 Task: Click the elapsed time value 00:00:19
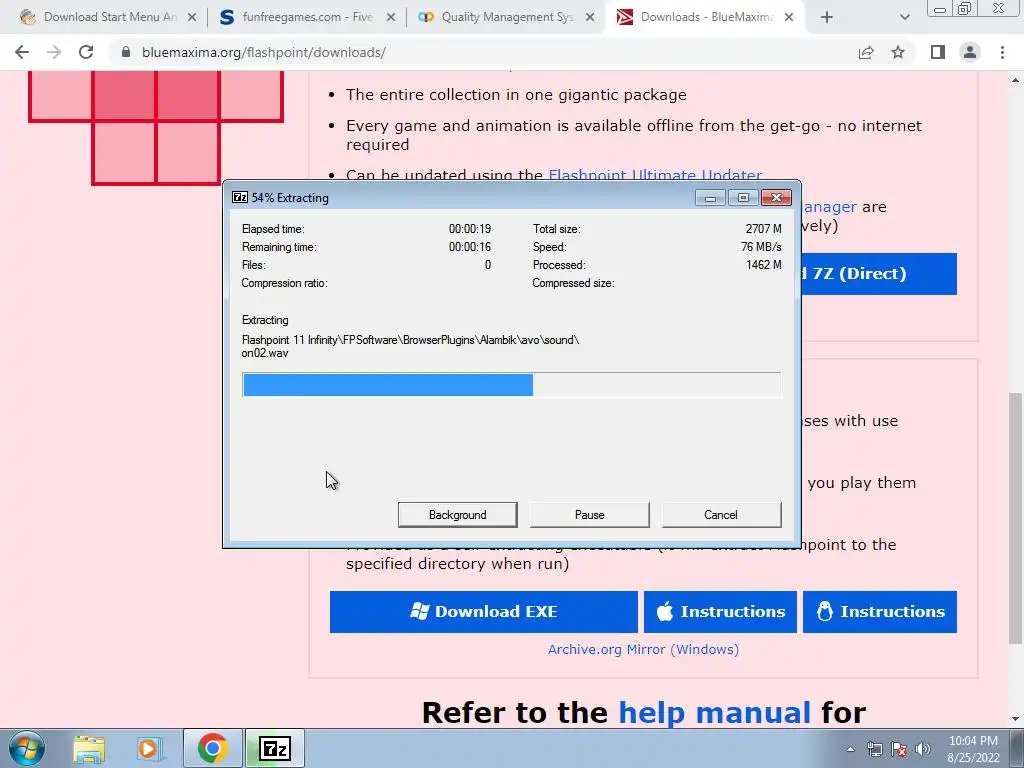click(x=470, y=229)
